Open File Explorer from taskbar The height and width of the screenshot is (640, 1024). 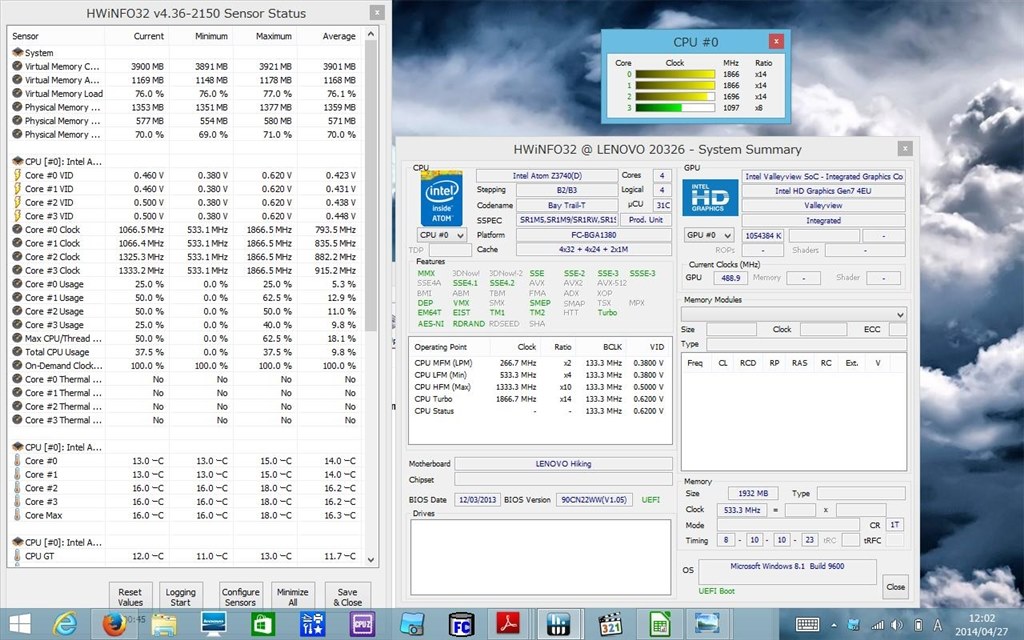point(163,624)
